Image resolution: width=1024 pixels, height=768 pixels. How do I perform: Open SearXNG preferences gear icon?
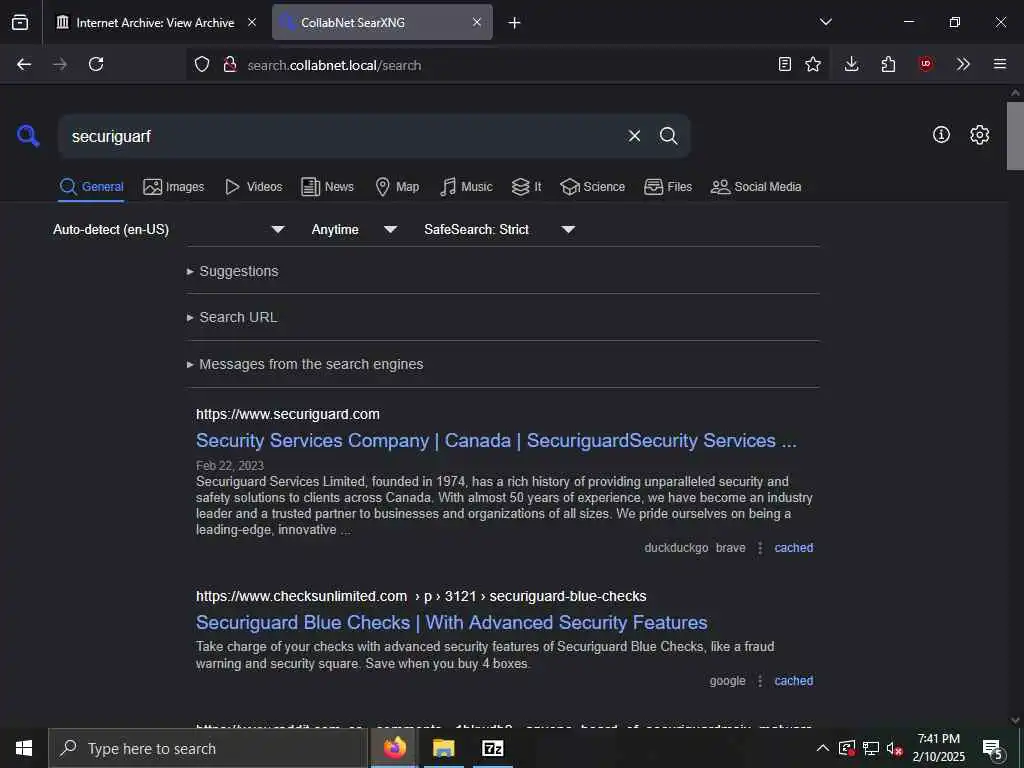tap(979, 135)
